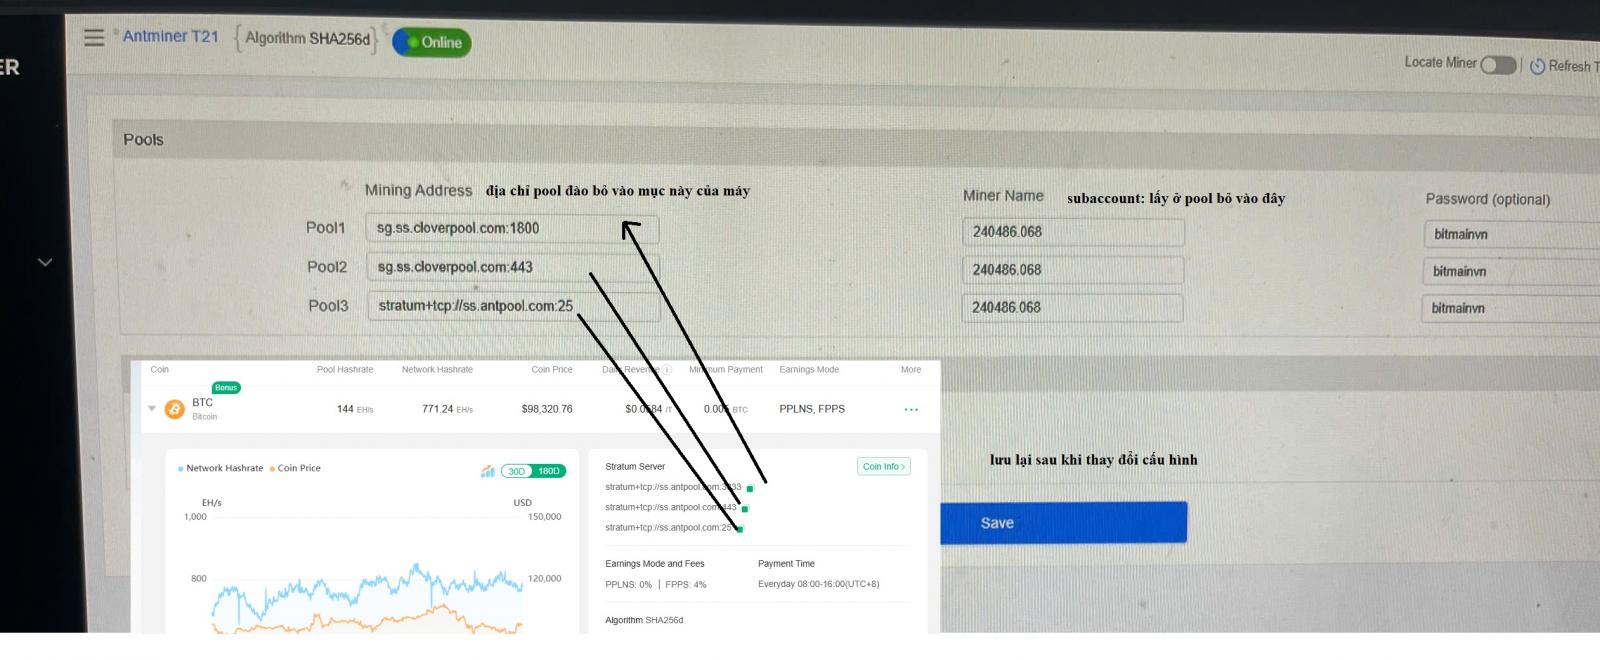The image size is (1600, 660).
Task: Expand the left sidebar chevron
Action: coord(44,262)
